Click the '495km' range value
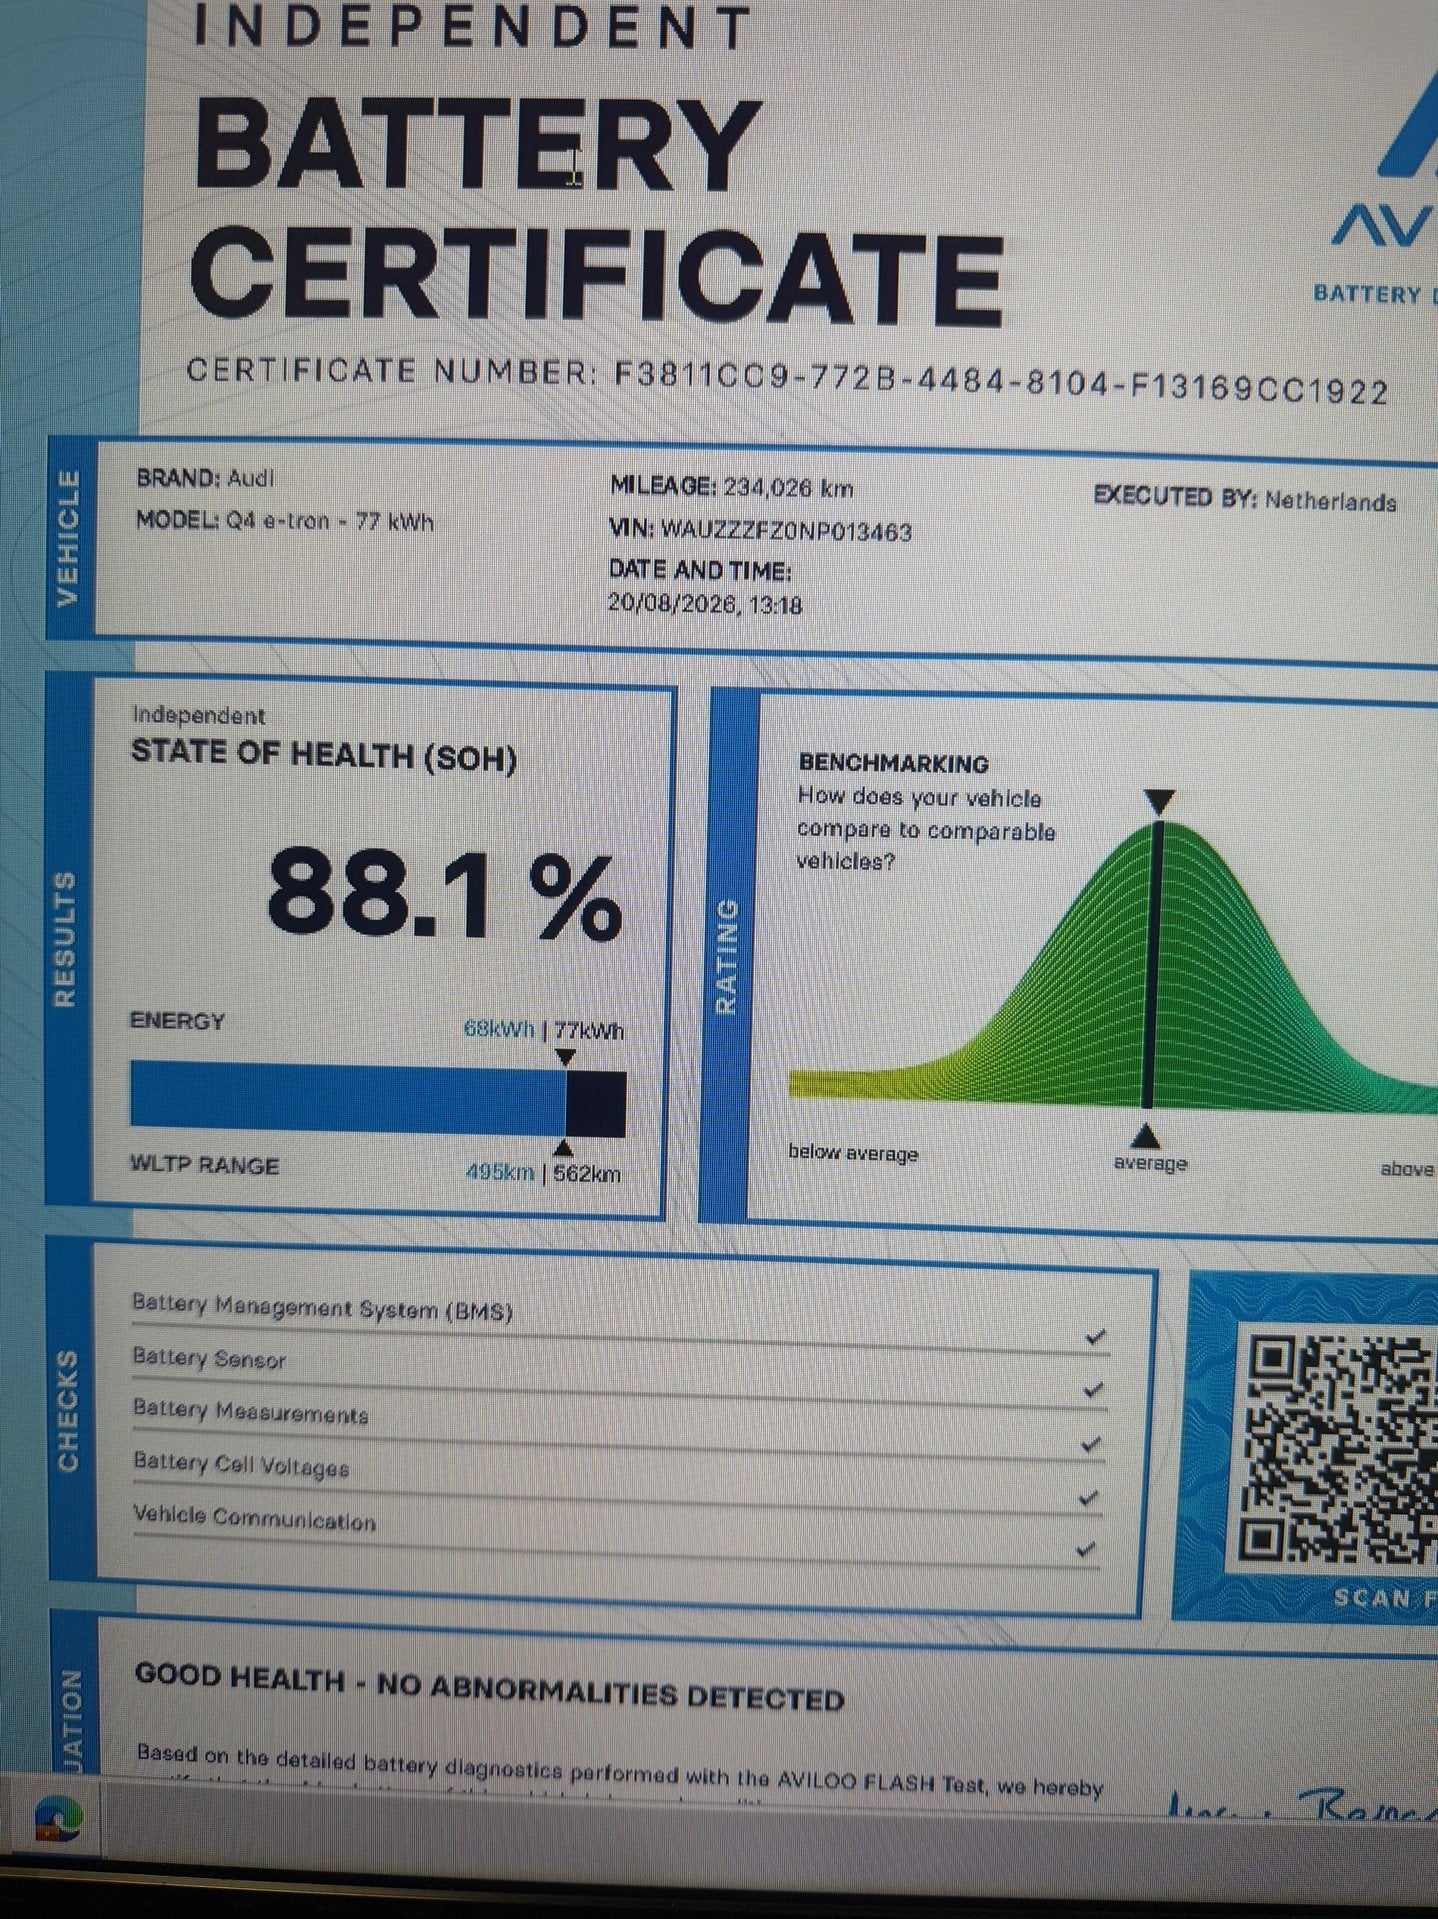The height and width of the screenshot is (1919, 1438). (x=500, y=1172)
